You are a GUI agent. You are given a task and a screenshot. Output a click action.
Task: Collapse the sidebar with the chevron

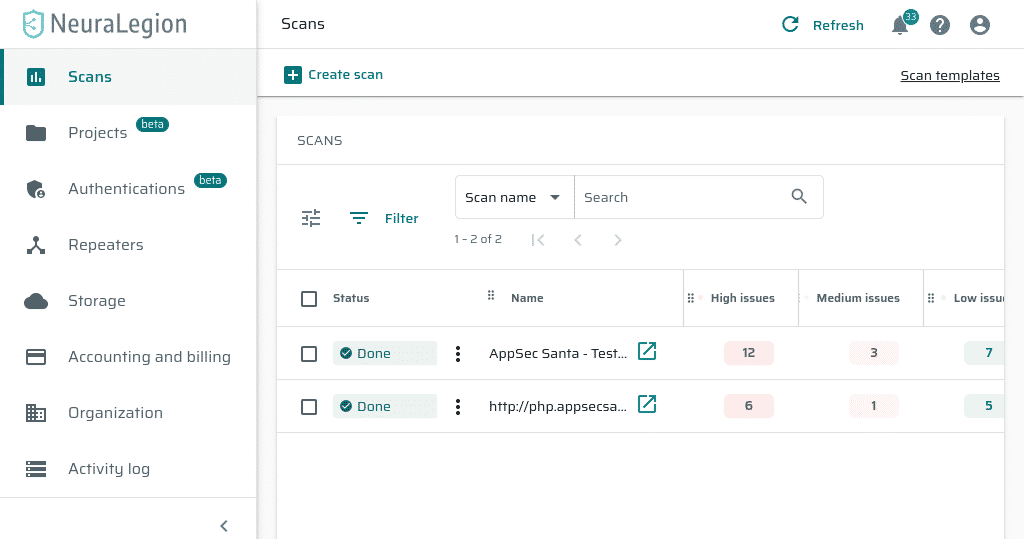[224, 526]
